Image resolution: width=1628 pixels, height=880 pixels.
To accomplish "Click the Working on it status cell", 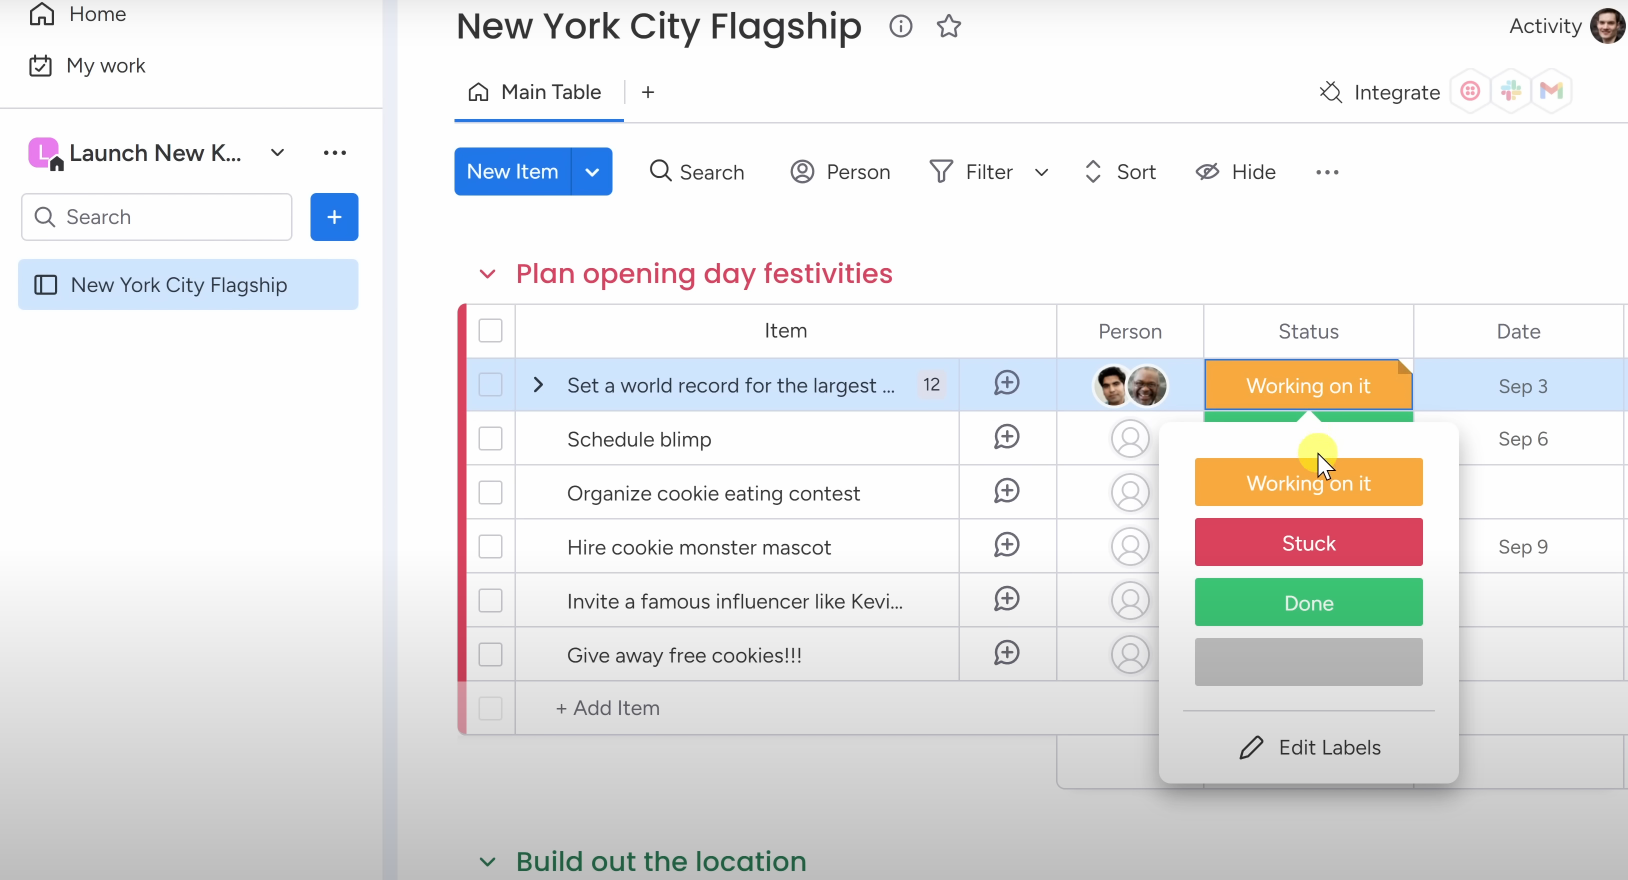I will tap(1308, 386).
